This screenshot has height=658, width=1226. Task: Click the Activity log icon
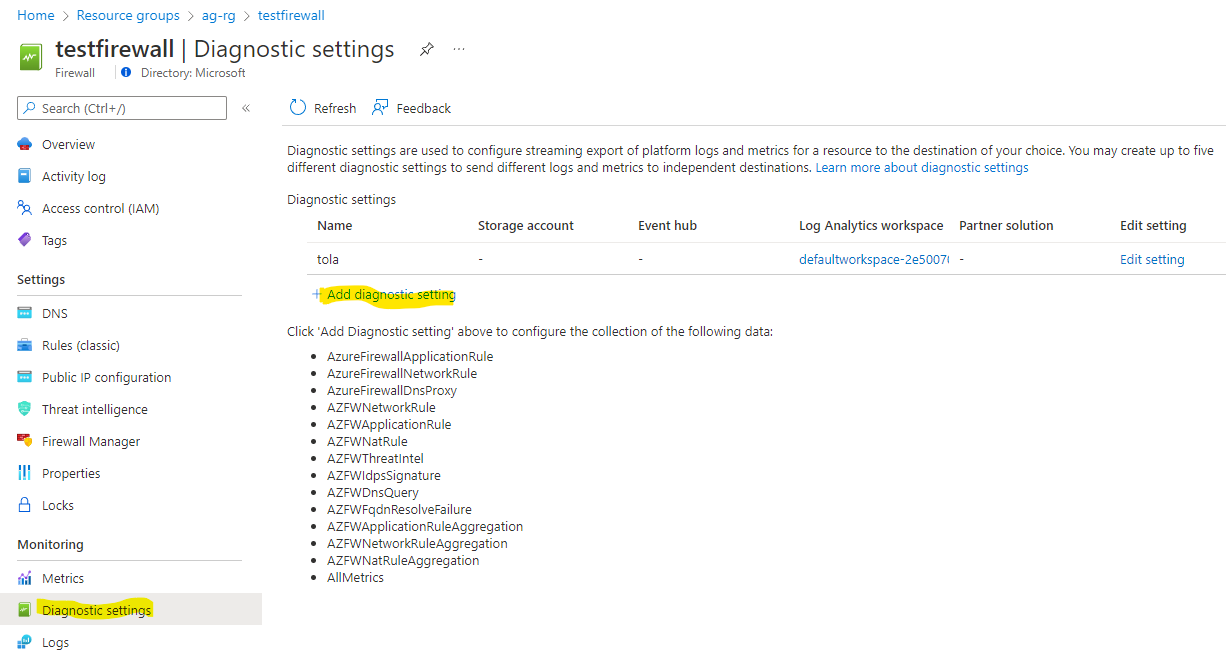click(25, 176)
